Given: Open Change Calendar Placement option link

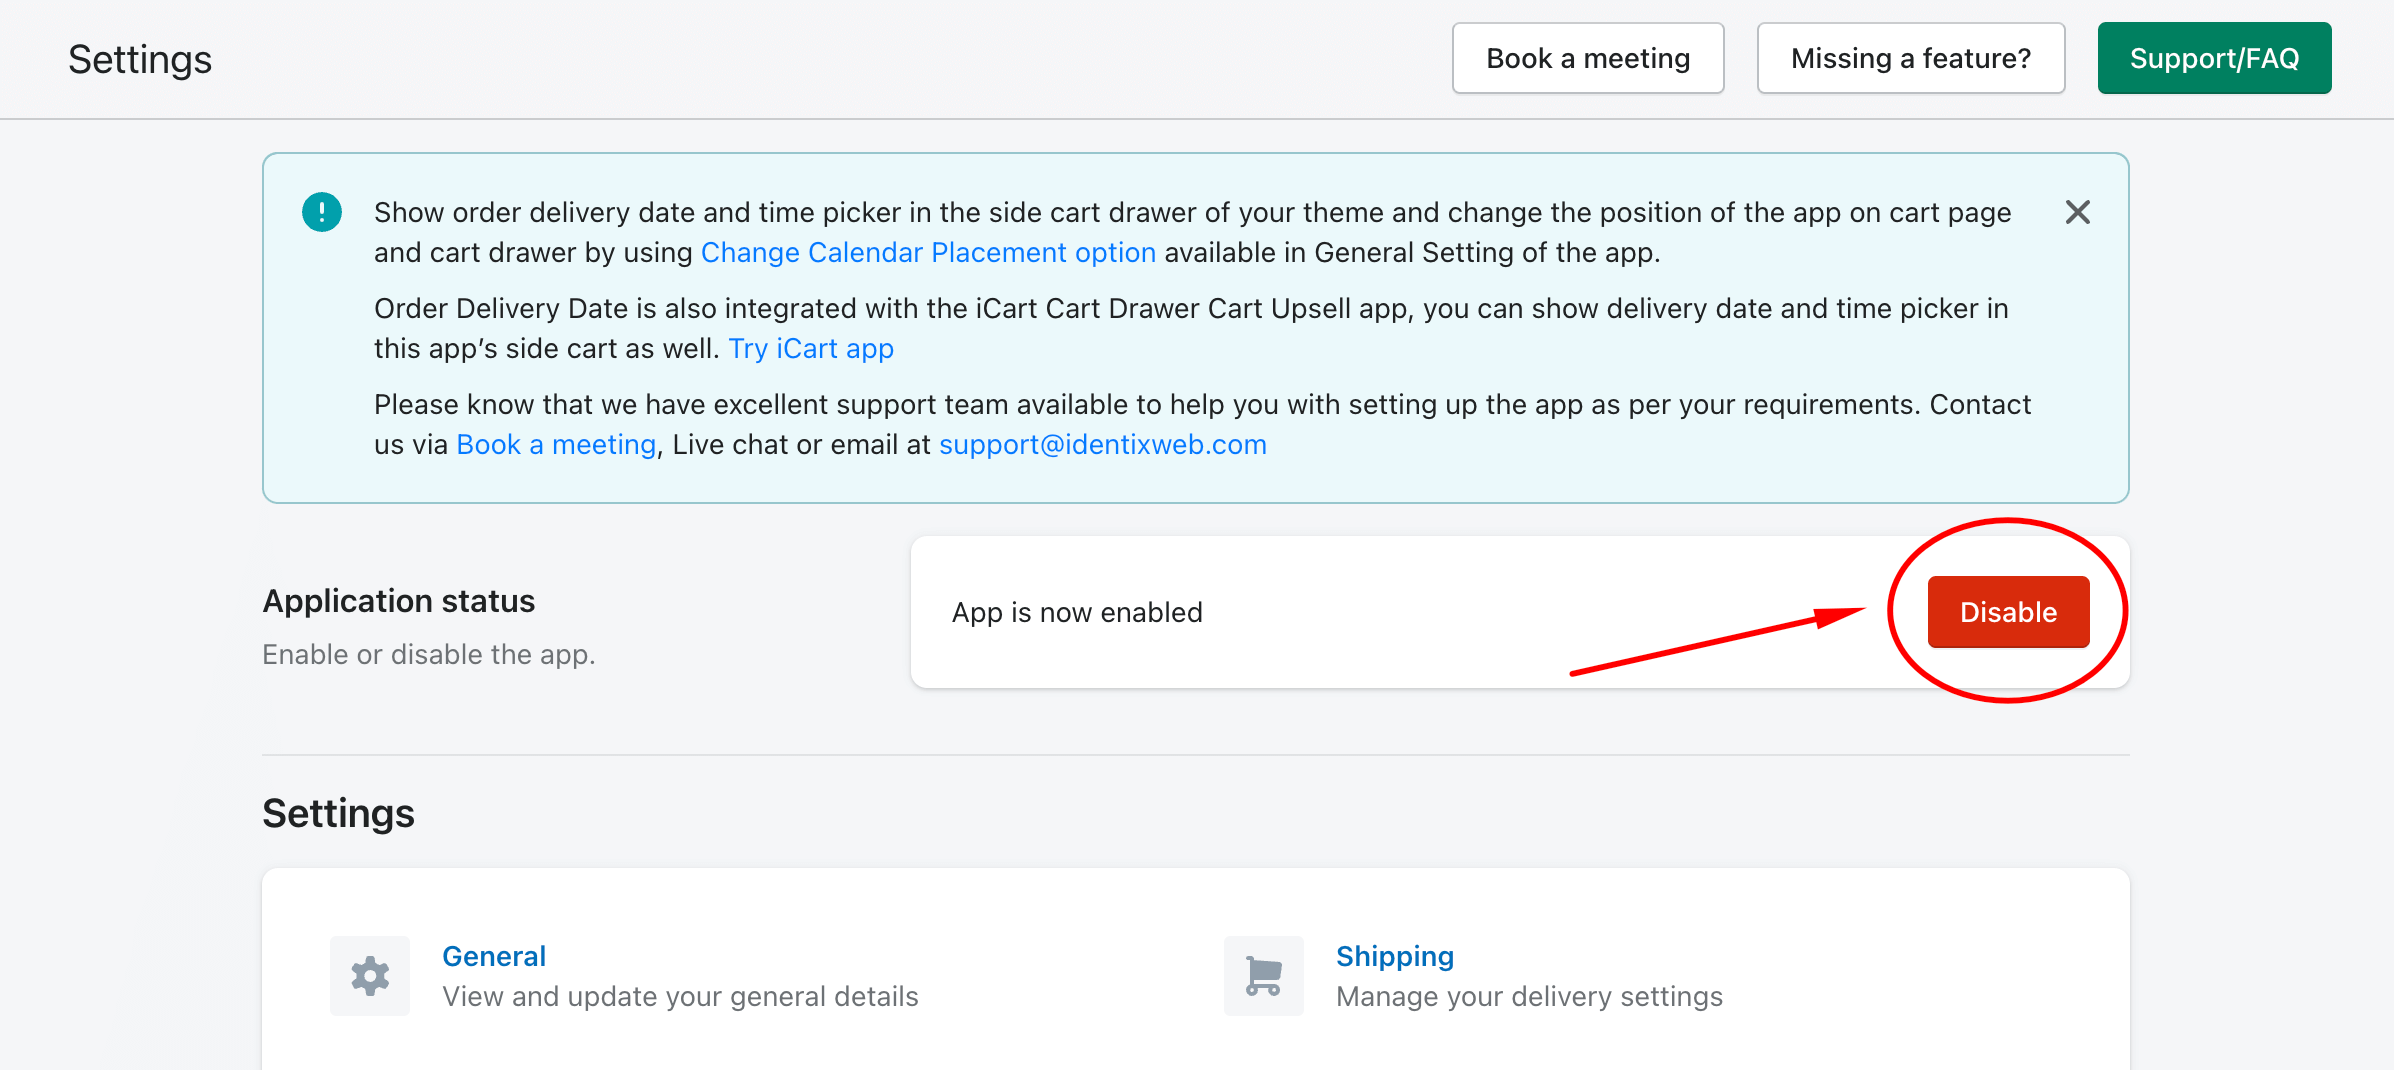Looking at the screenshot, I should 928,253.
